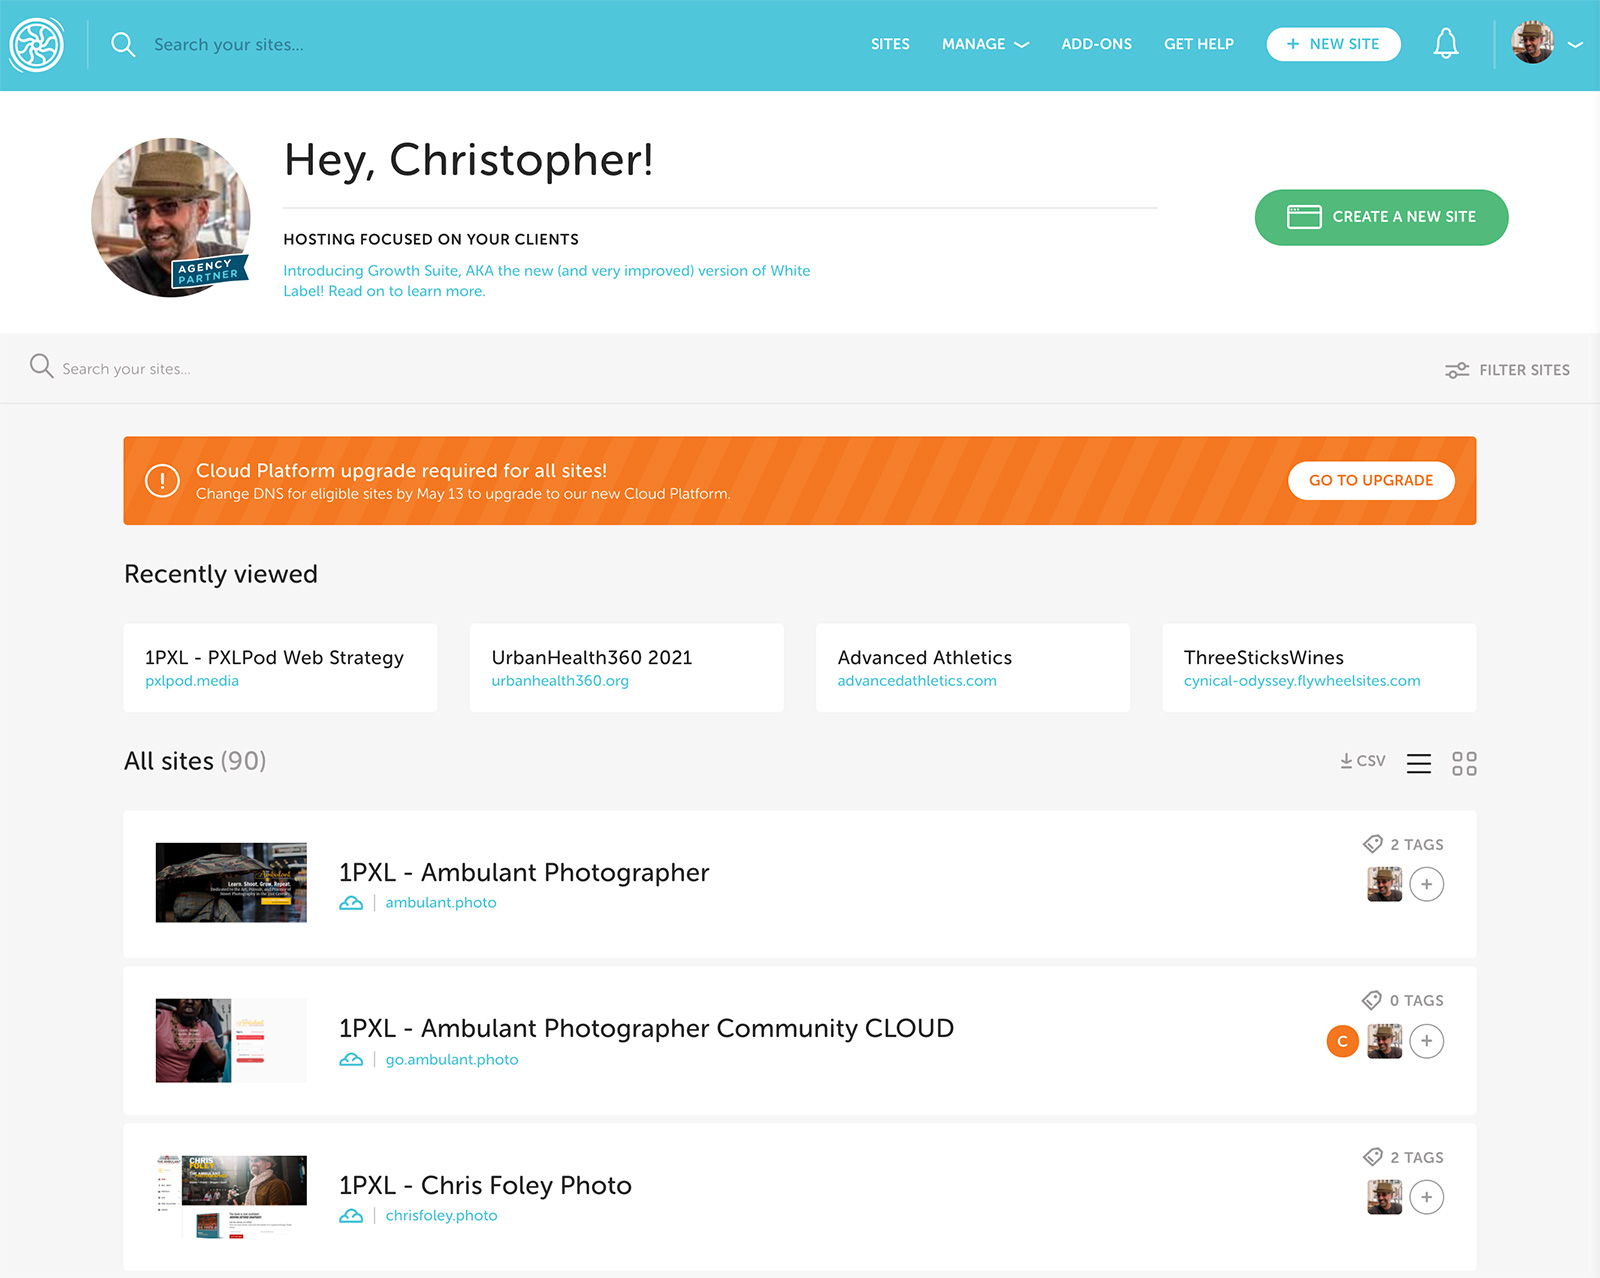Viewport: 1600px width, 1278px height.
Task: Click the warning icon in the upgrade banner
Action: (x=162, y=481)
